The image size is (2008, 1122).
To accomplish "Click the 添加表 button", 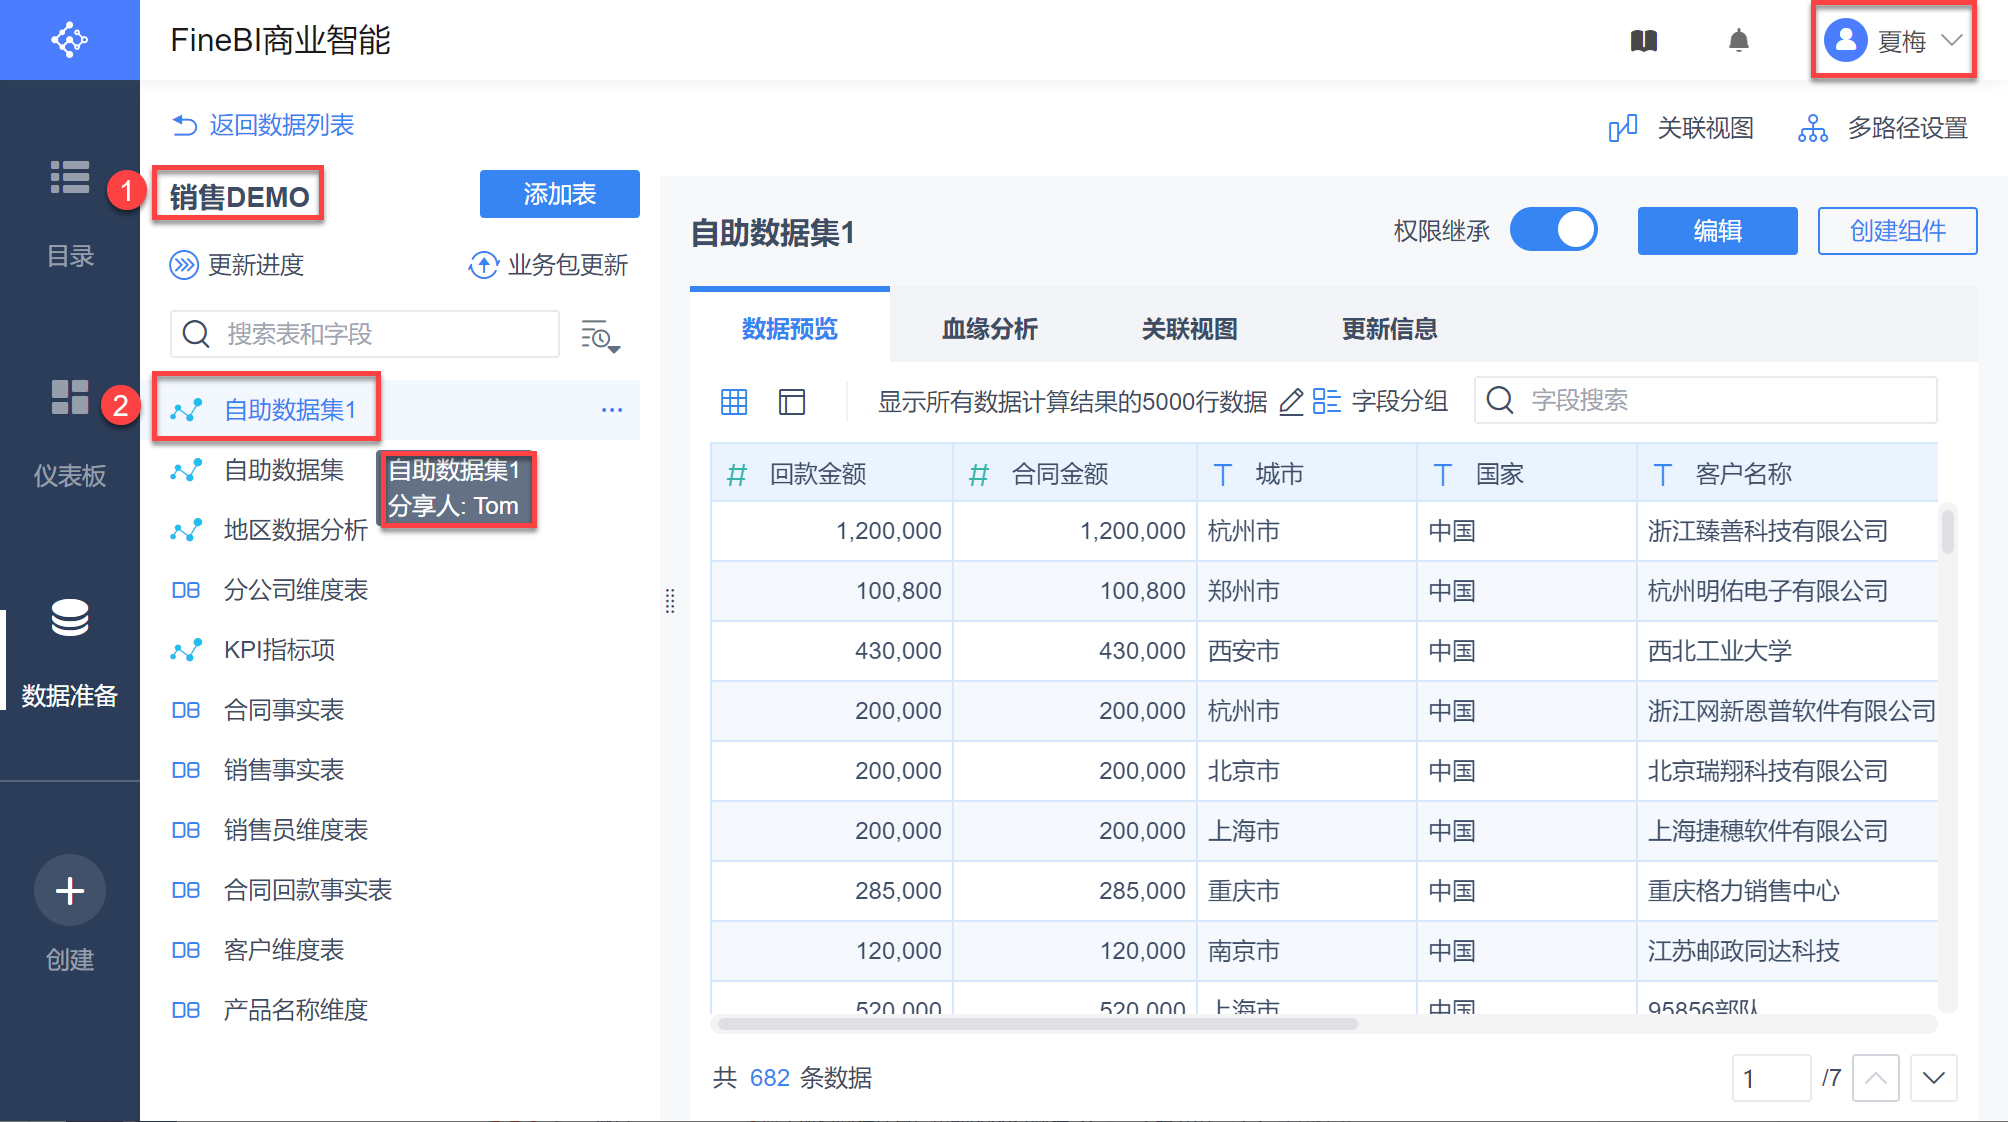I will (559, 194).
